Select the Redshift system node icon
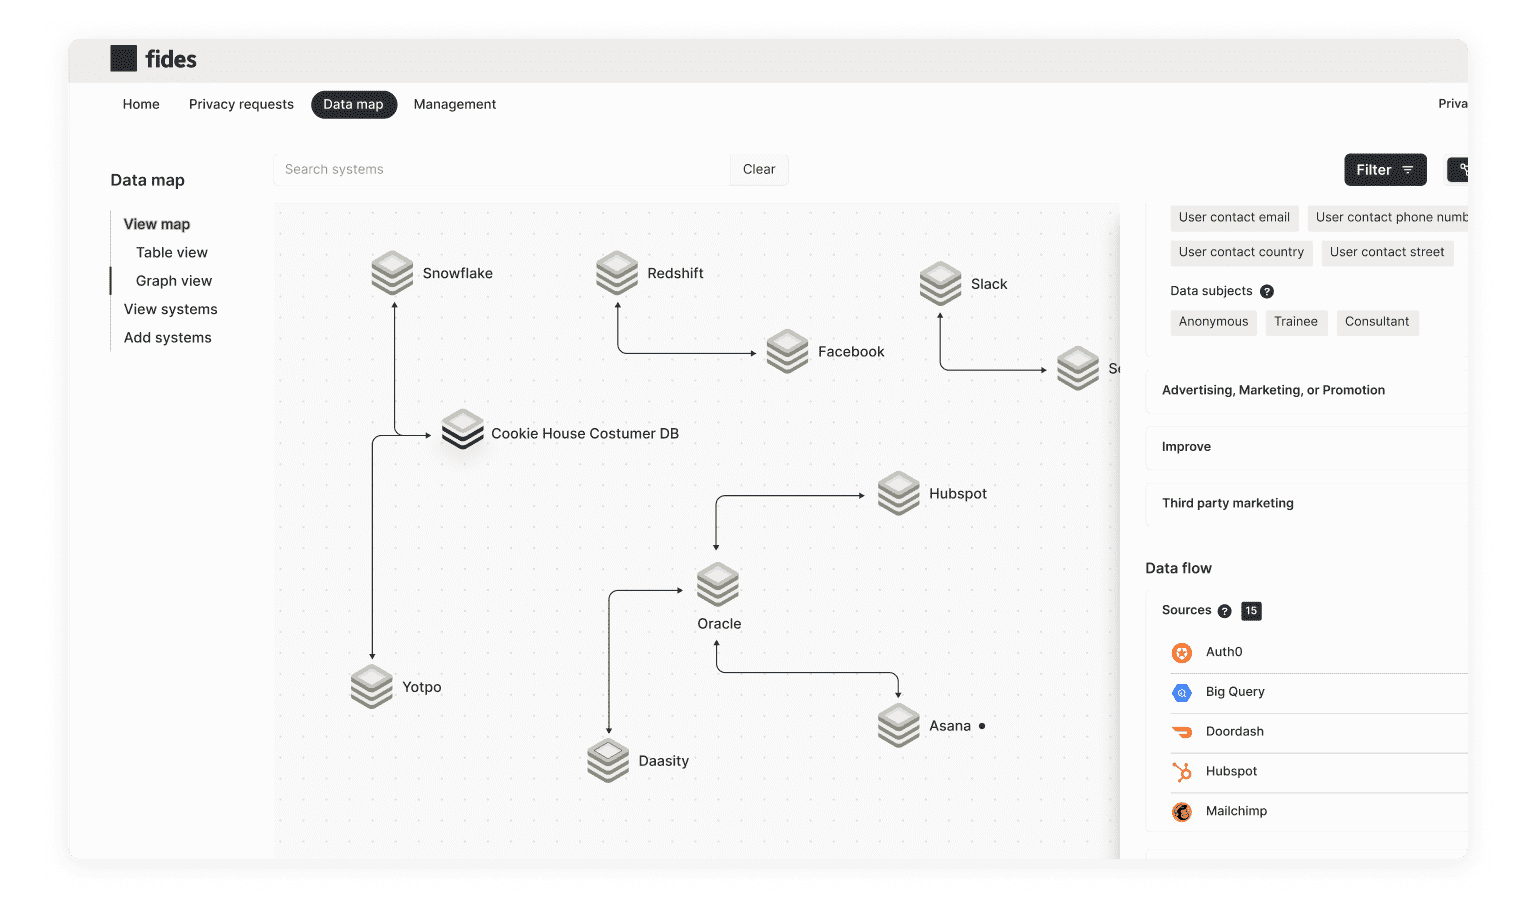Image resolution: width=1536 pixels, height=900 pixels. [x=617, y=273]
